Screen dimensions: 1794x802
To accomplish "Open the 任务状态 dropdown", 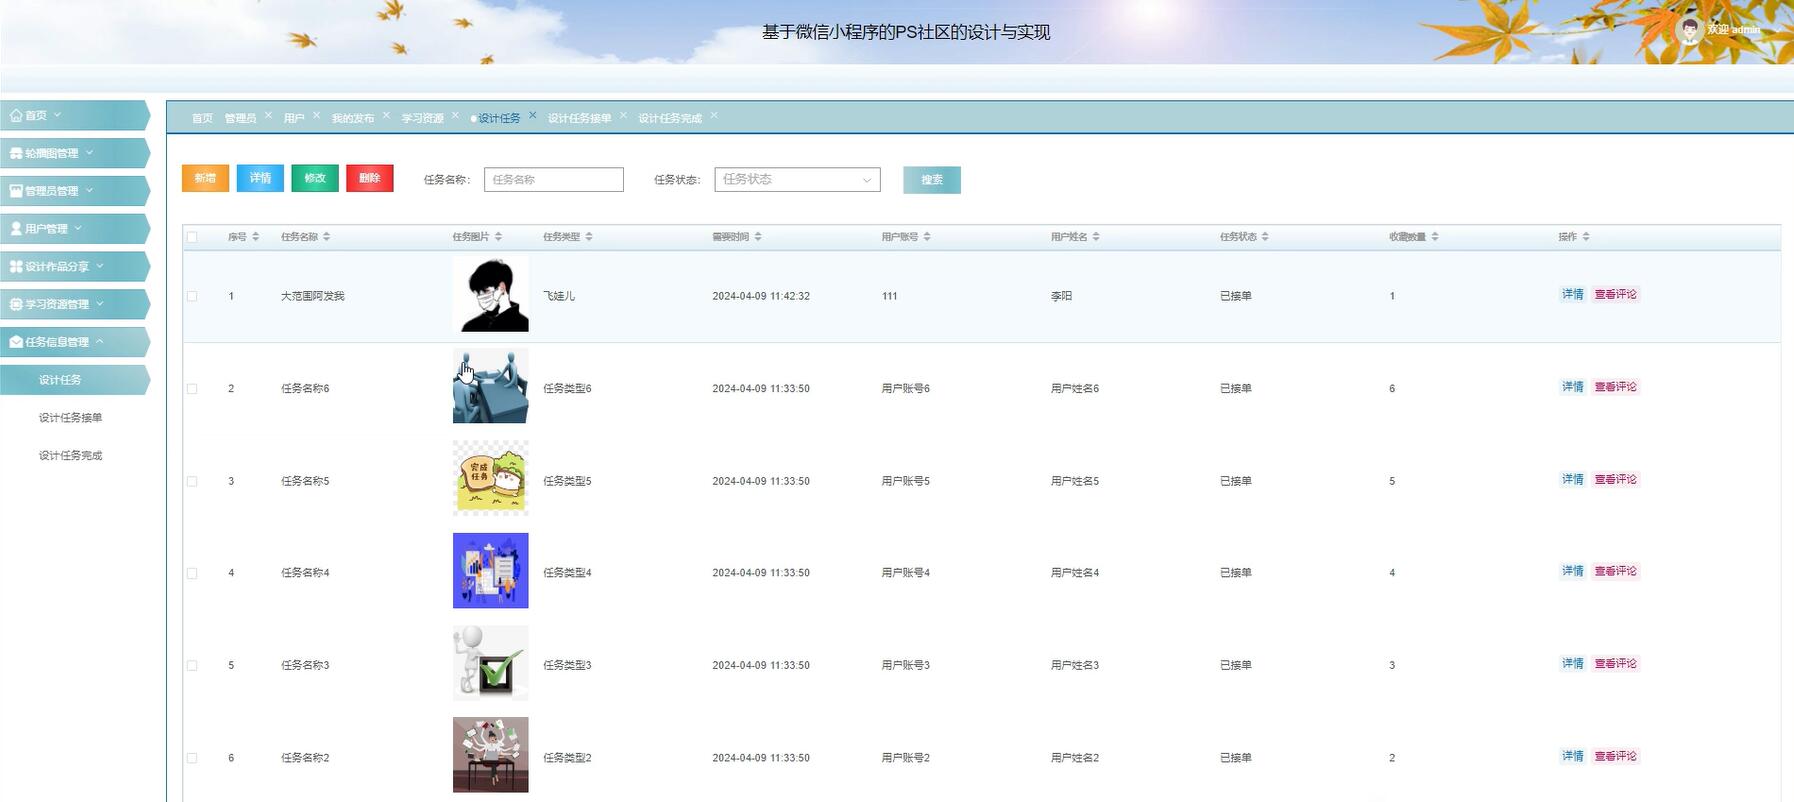I will click(x=797, y=180).
